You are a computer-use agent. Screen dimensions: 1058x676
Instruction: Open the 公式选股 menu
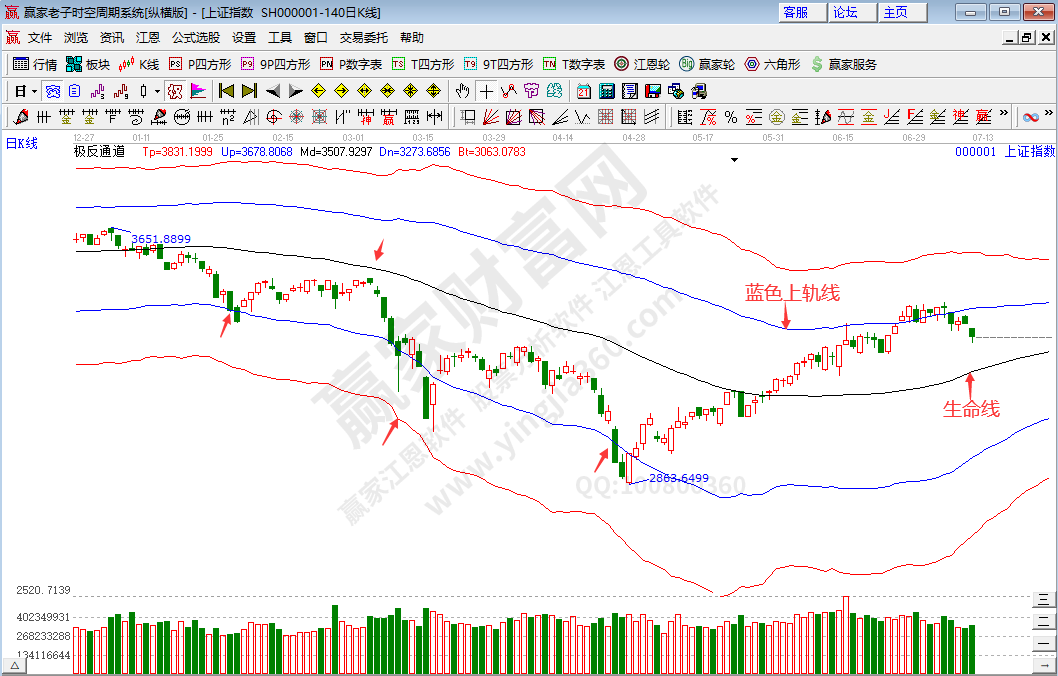pos(195,38)
